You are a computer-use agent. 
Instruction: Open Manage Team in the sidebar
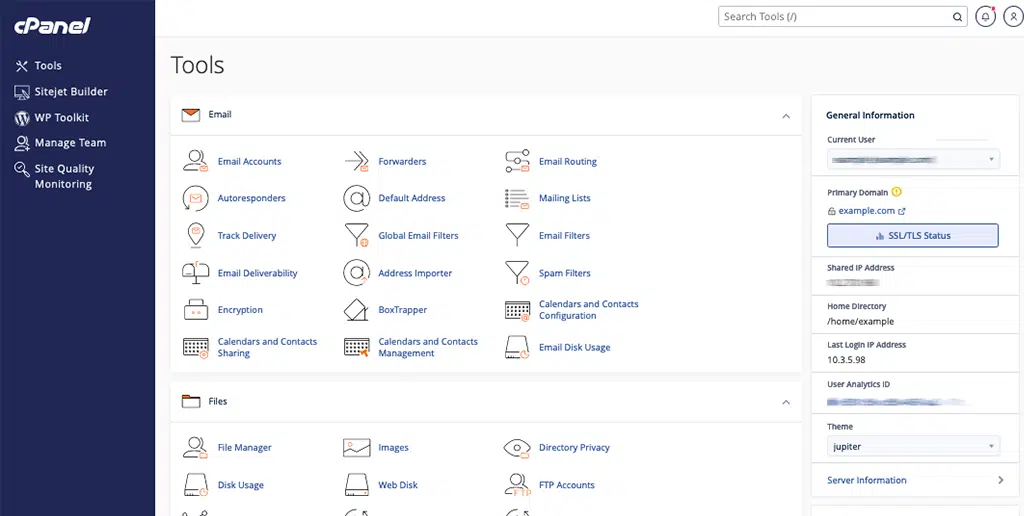click(x=60, y=142)
